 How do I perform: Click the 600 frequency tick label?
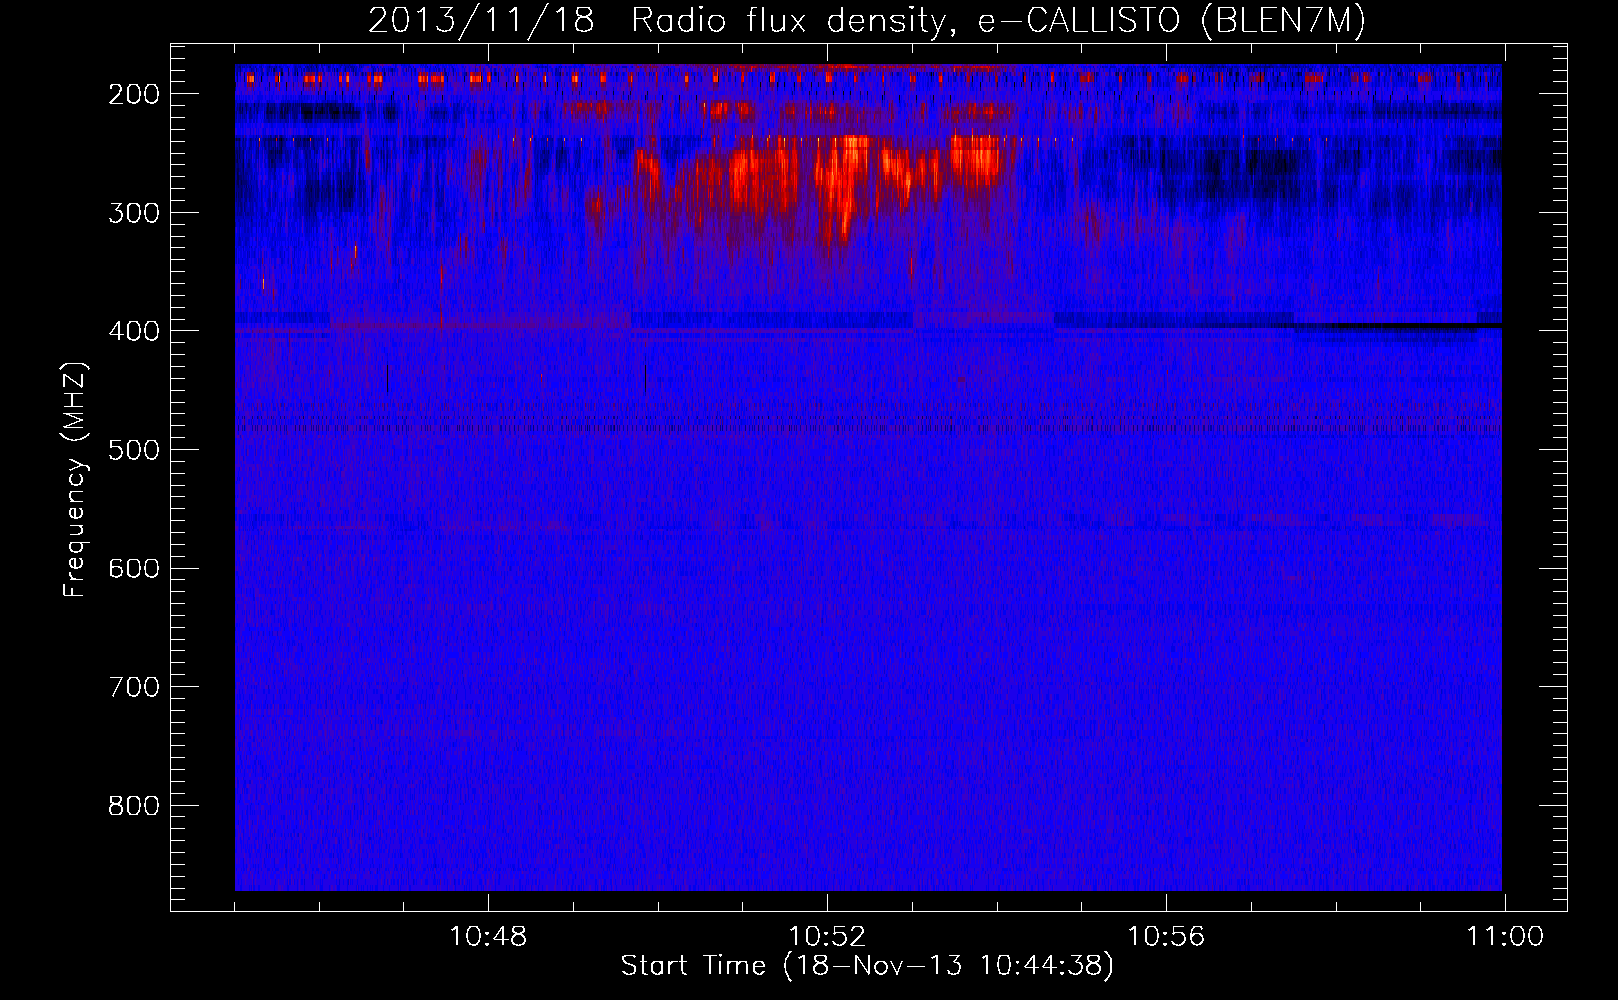(134, 569)
